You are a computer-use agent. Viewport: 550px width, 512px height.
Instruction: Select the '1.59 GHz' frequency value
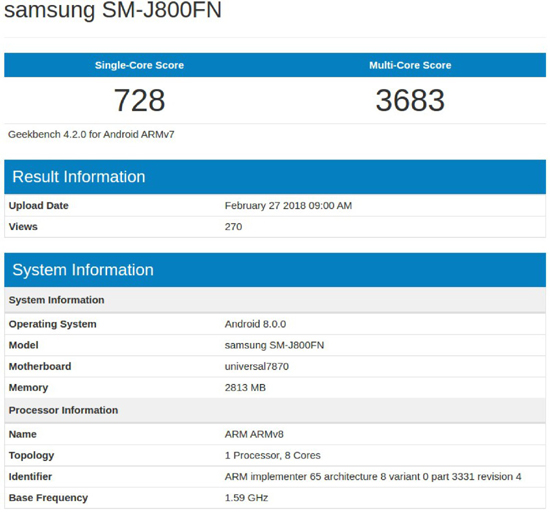point(247,498)
